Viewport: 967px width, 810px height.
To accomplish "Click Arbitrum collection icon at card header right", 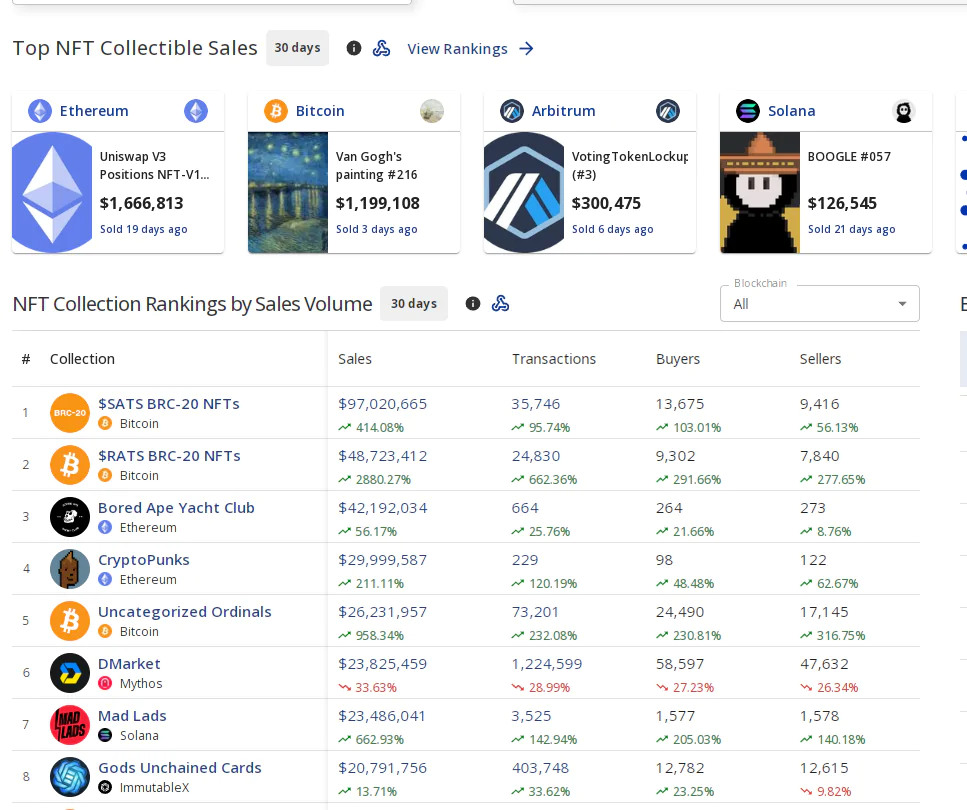I will click(668, 111).
